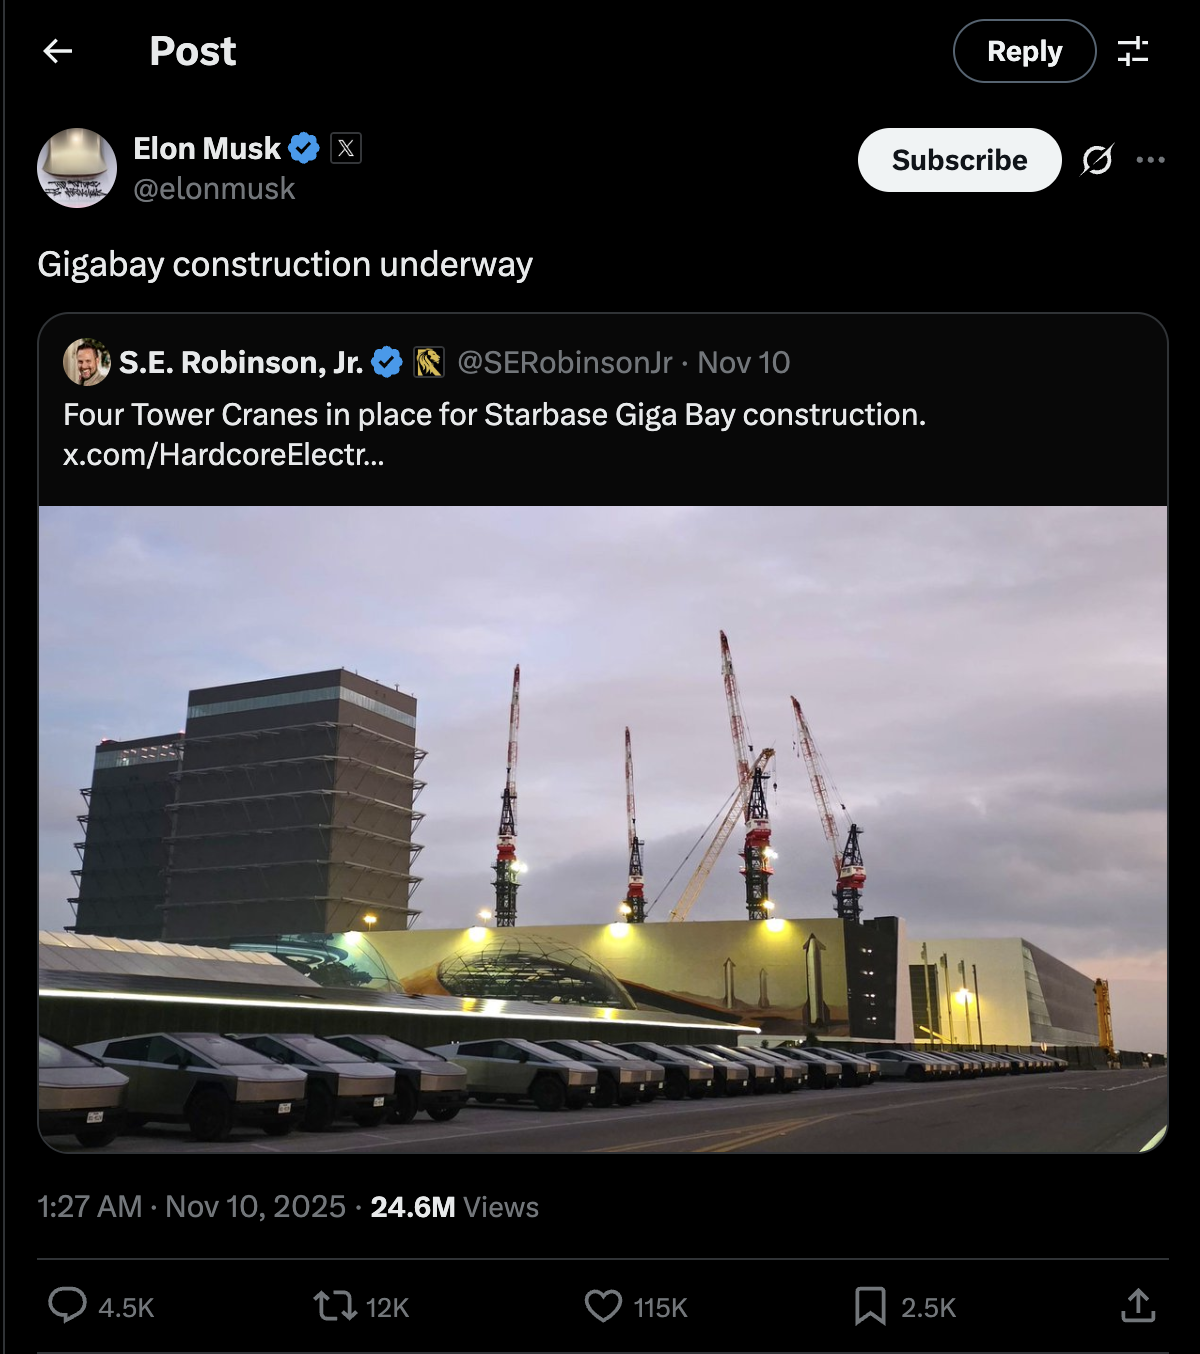Viewport: 1200px width, 1354px height.
Task: Open the more options ellipsis menu
Action: 1151,160
